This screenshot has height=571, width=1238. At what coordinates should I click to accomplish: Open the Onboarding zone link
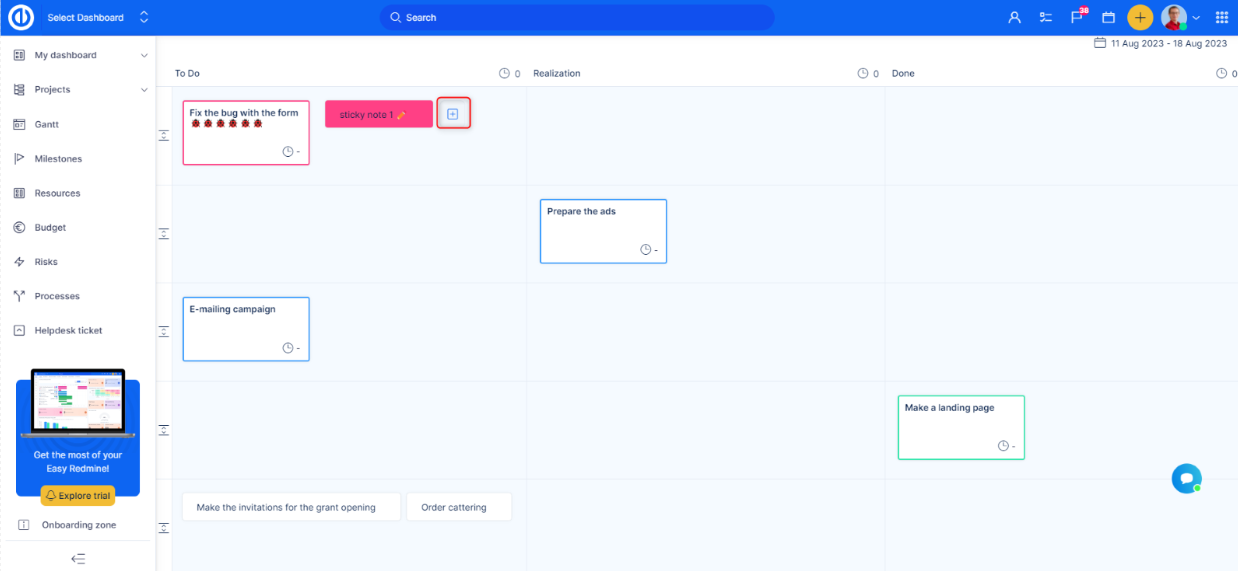pyautogui.click(x=78, y=525)
